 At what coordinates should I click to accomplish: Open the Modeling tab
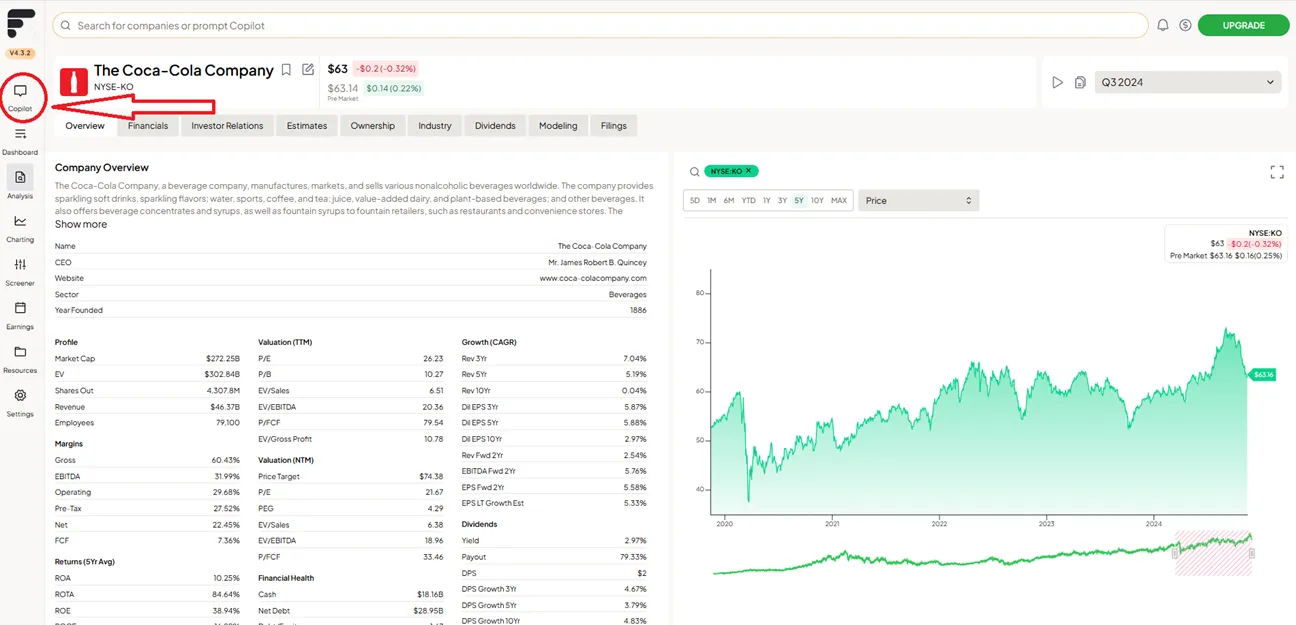pyautogui.click(x=558, y=126)
